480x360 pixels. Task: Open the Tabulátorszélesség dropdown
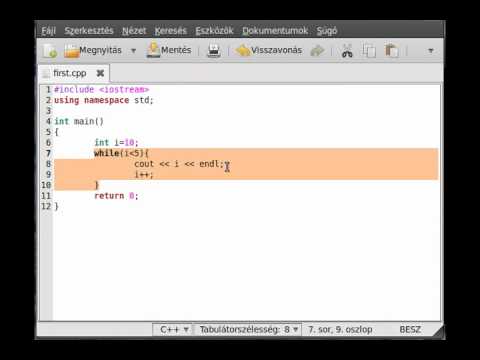(248, 330)
